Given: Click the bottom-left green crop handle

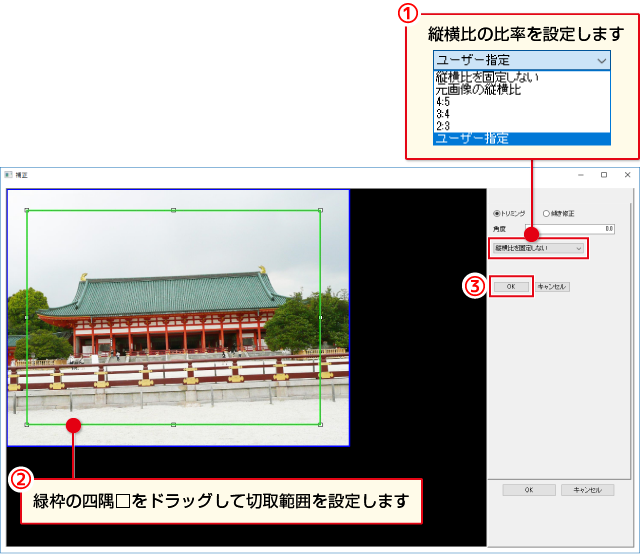Looking at the screenshot, I should (26, 424).
